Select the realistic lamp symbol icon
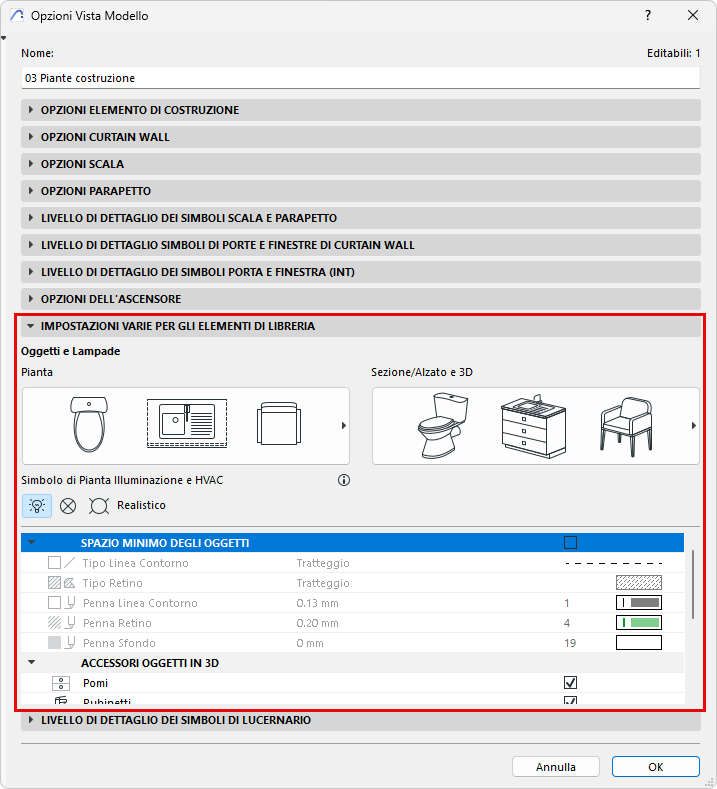Screen dimensions: 717x789 coord(37,505)
